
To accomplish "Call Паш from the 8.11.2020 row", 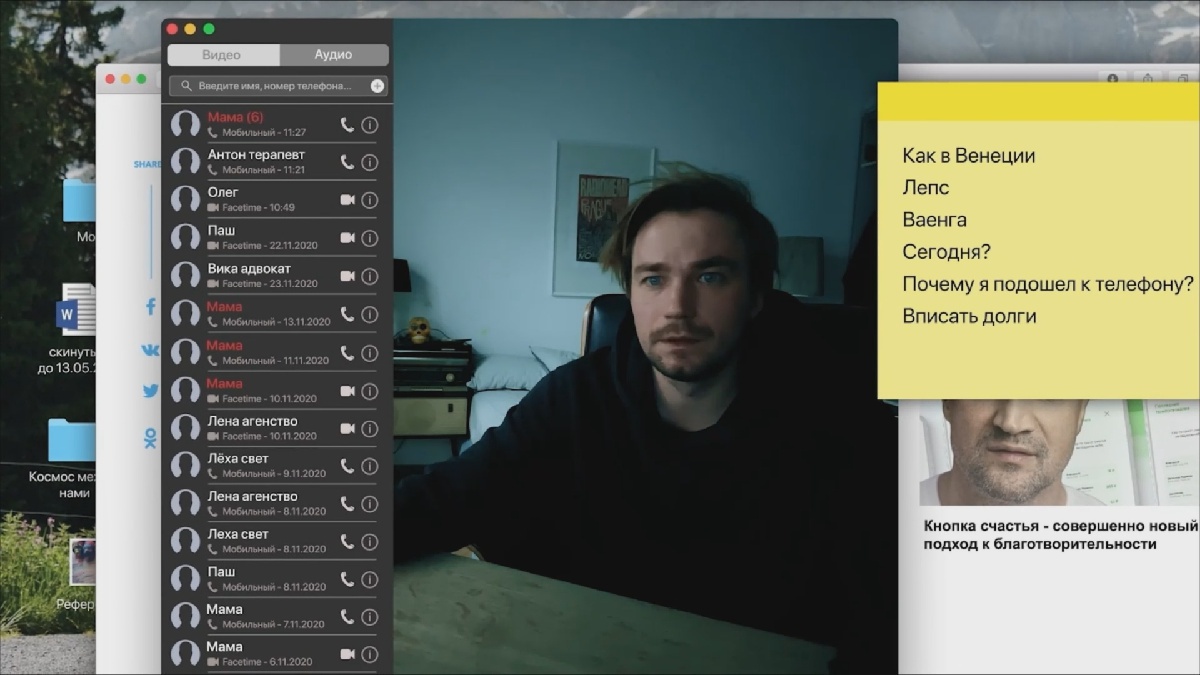I will [x=347, y=579].
